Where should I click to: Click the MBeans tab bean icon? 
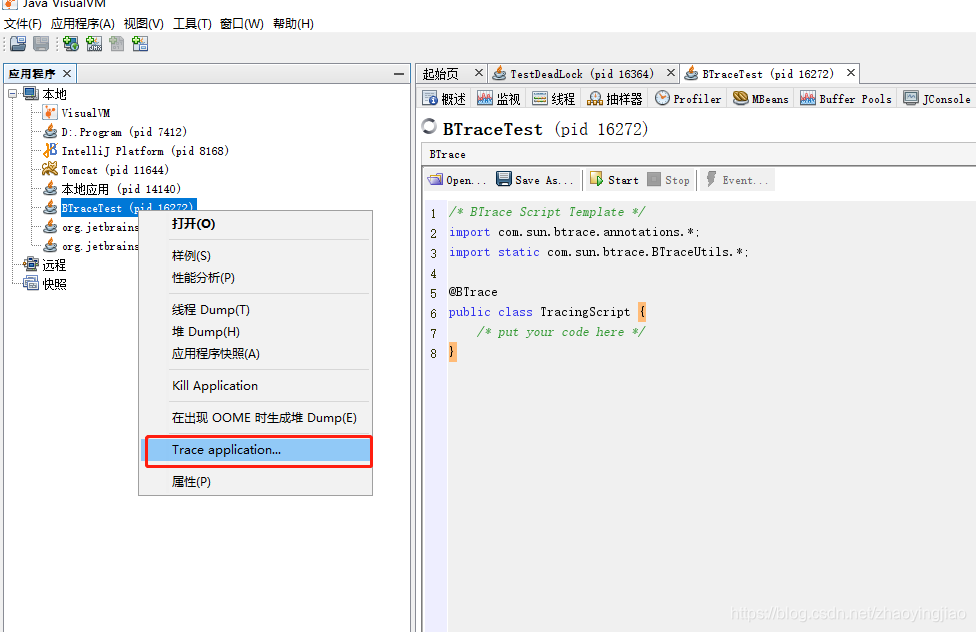coord(740,98)
